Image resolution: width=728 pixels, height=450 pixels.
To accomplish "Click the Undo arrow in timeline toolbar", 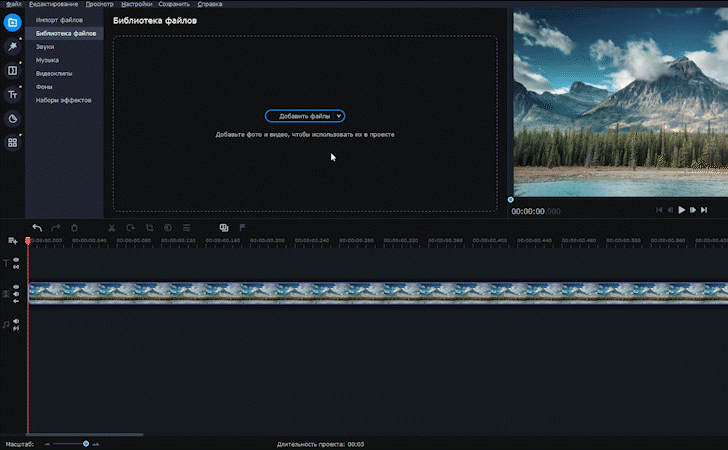I will [37, 228].
